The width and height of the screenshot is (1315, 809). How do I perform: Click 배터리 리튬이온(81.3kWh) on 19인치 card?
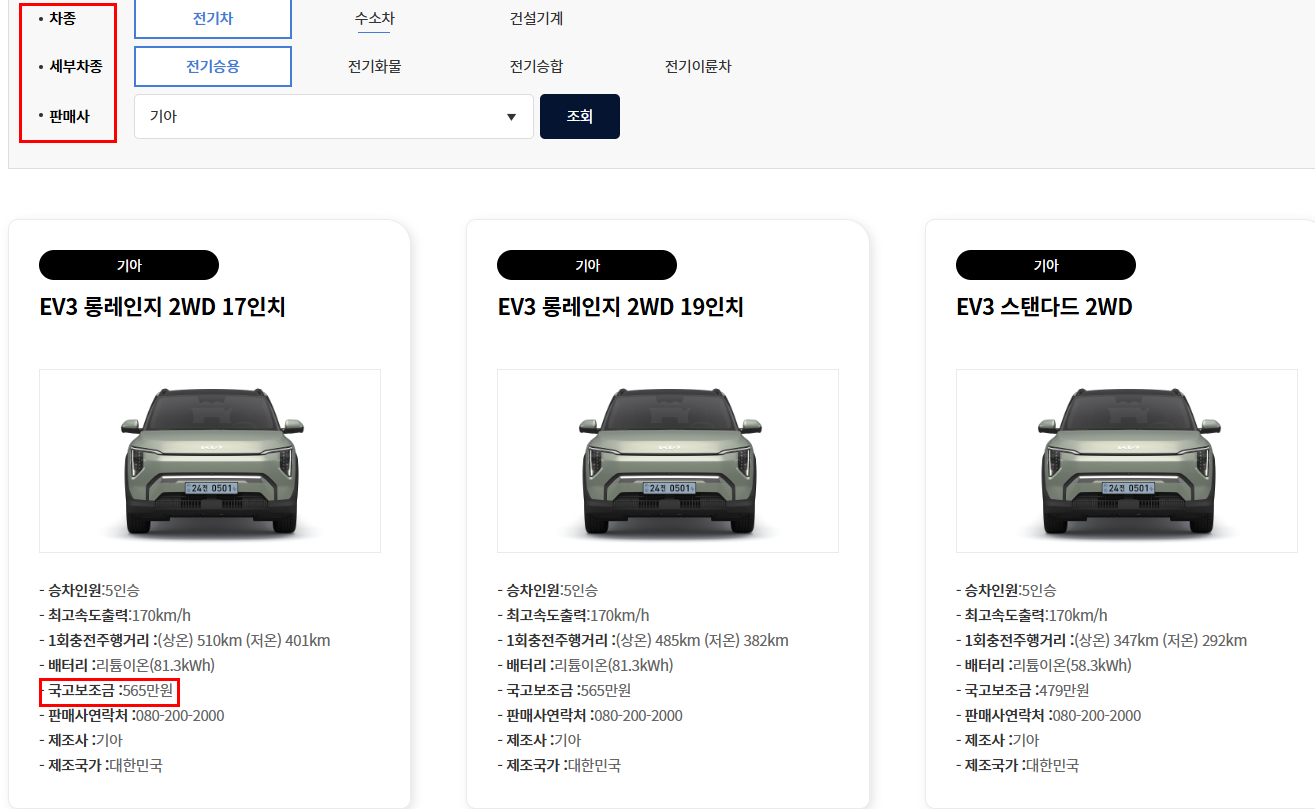585,665
